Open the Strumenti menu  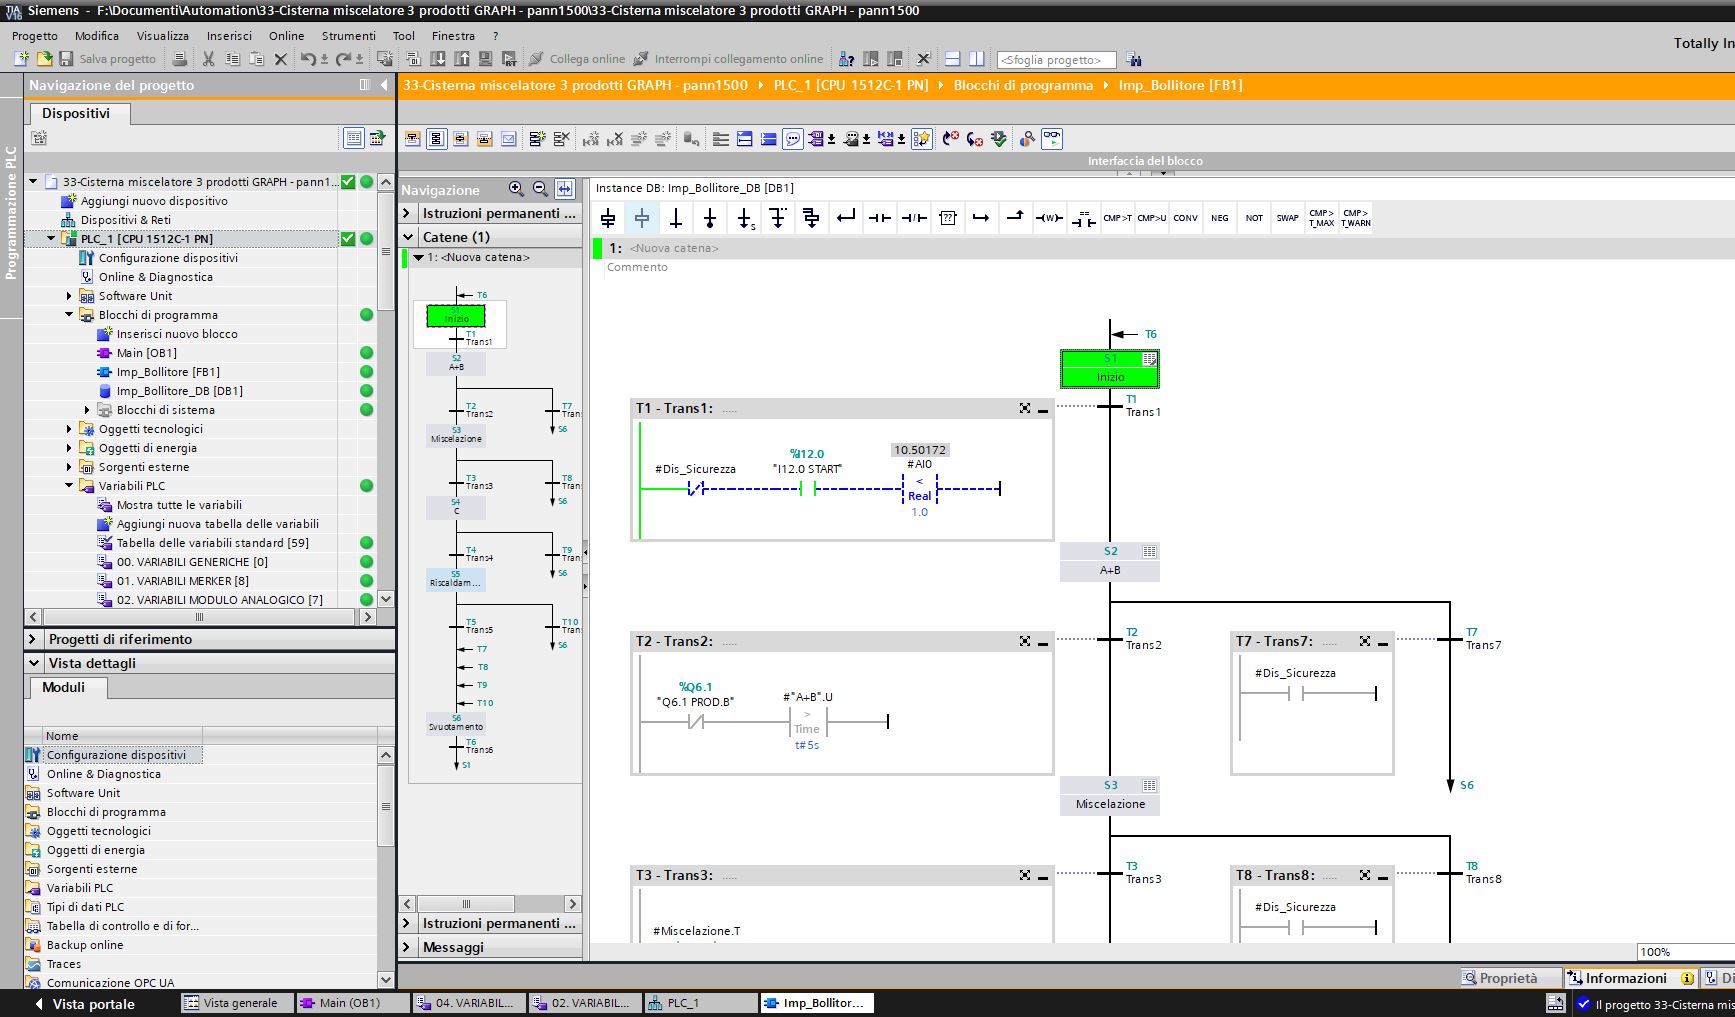(348, 35)
